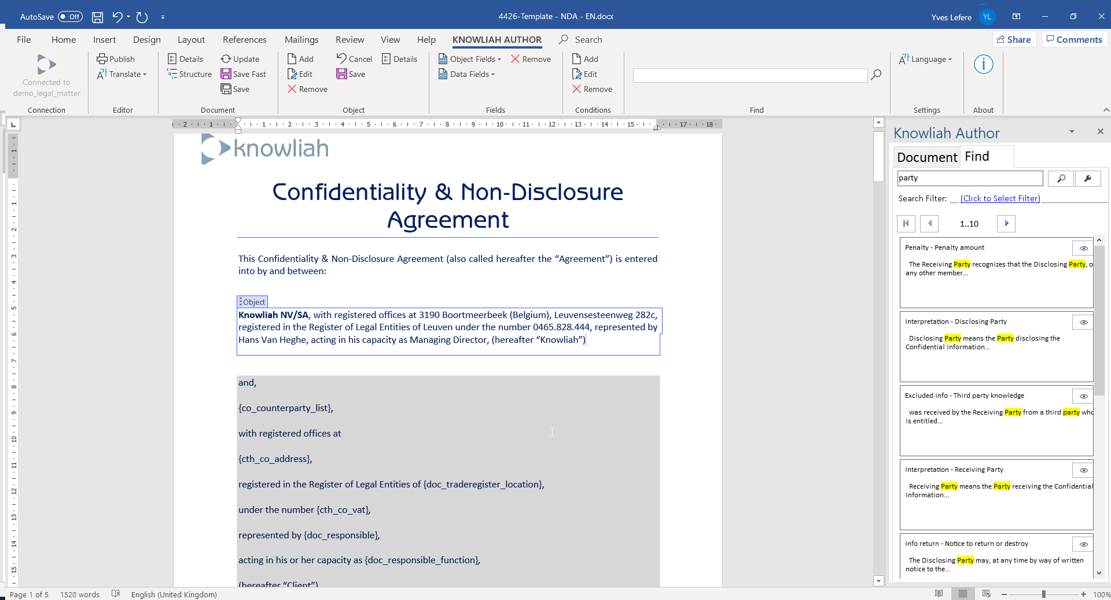
Task: Edit the Condition
Action: [585, 74]
